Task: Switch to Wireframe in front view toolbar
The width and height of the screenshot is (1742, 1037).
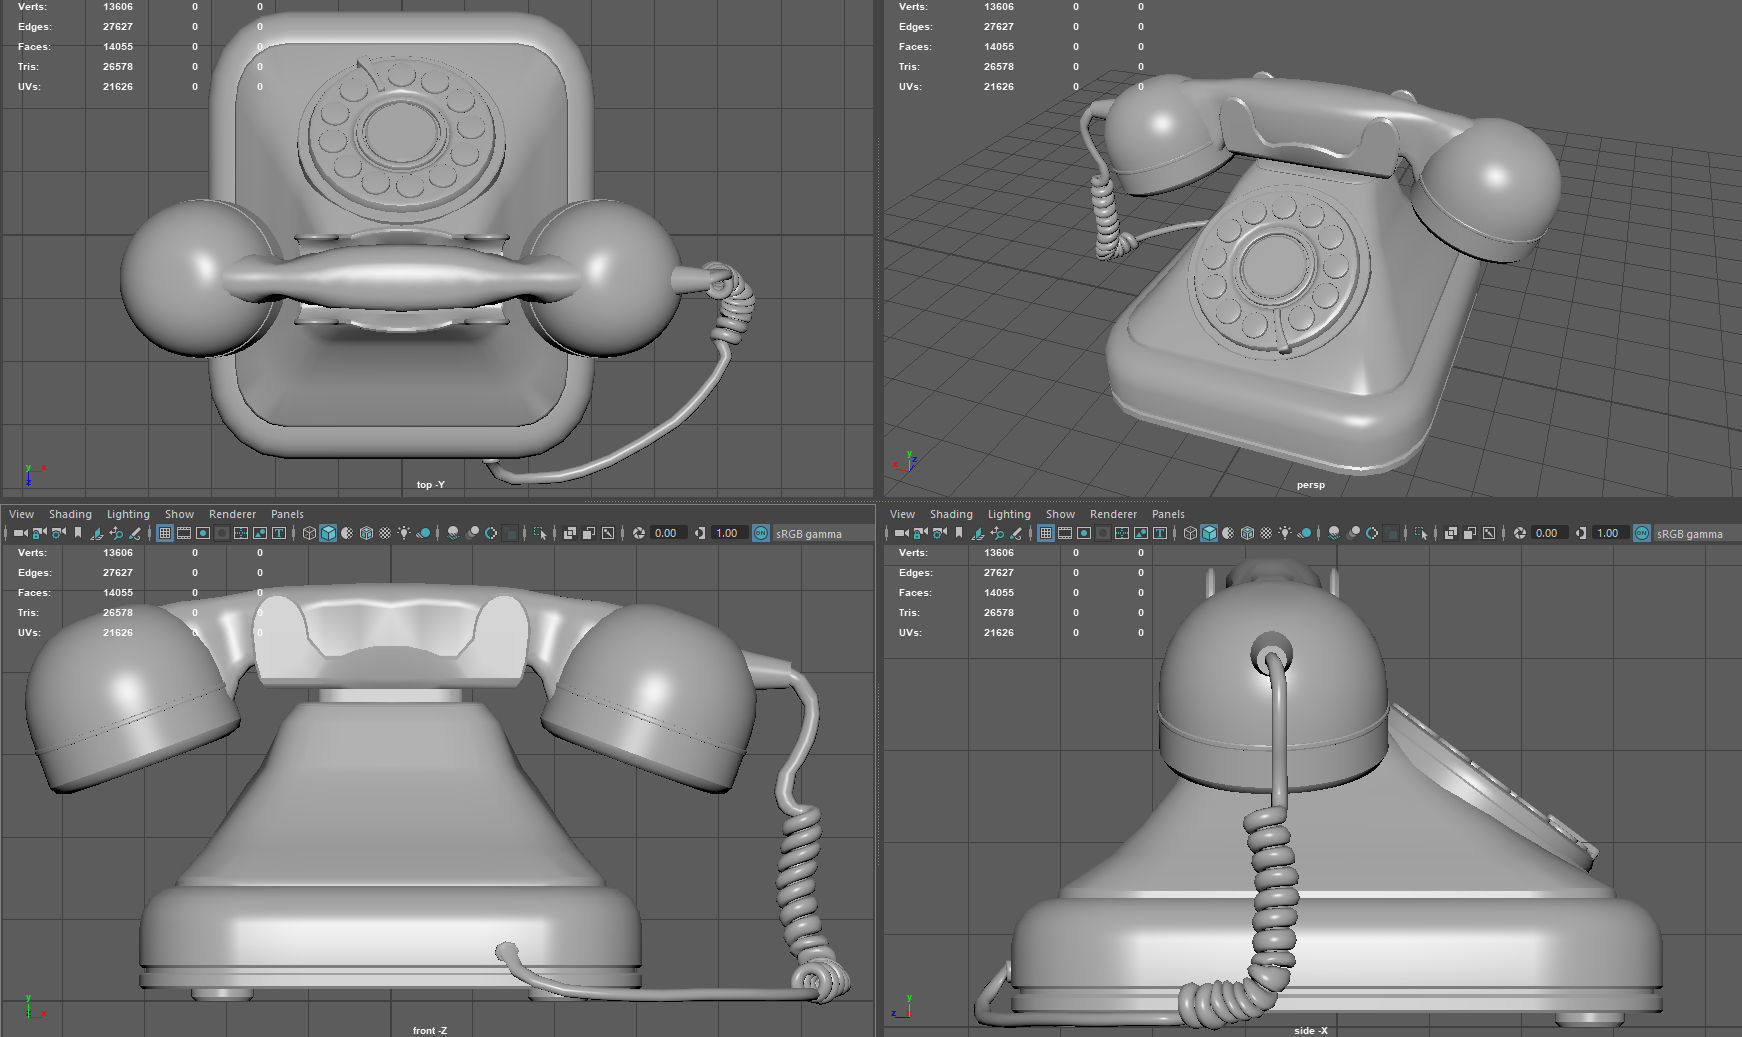Action: (x=309, y=533)
